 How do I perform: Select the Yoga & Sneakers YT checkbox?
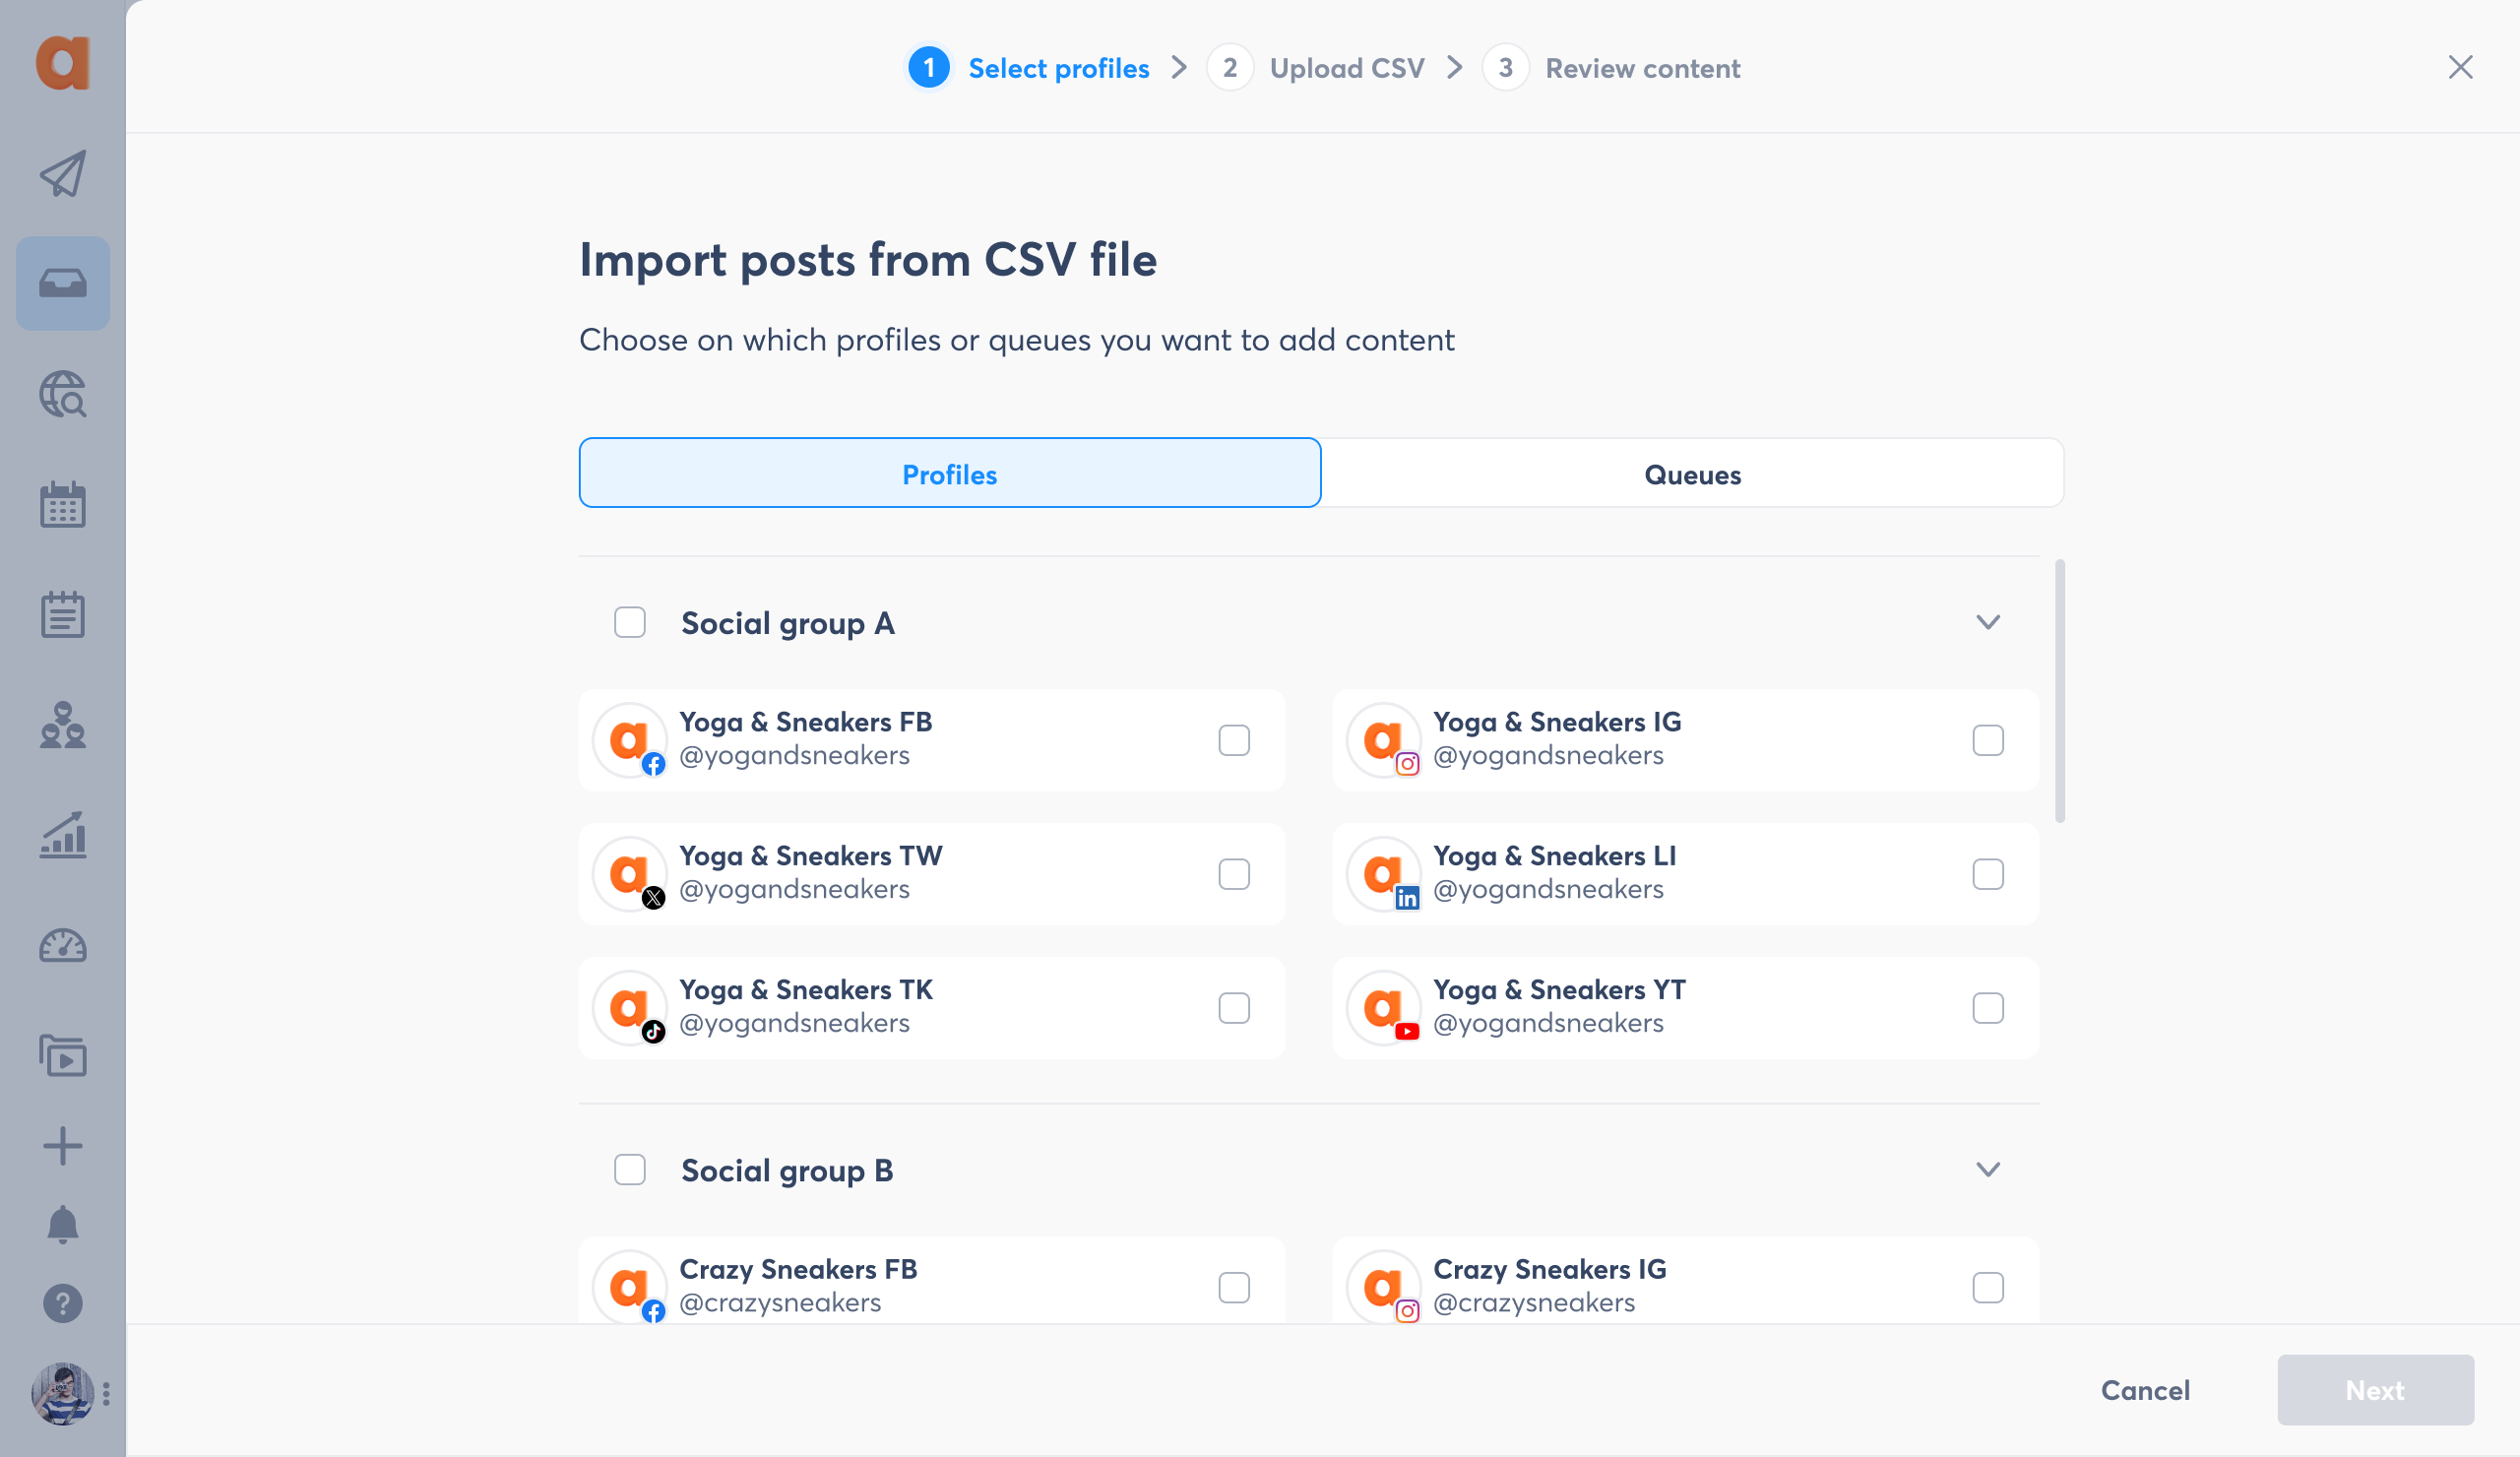tap(1988, 1008)
